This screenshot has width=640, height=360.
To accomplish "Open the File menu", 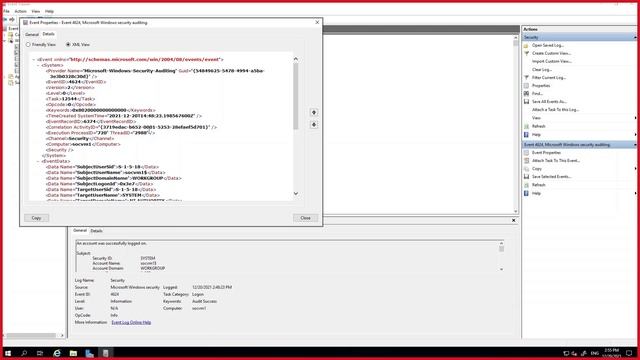I will coord(6,11).
